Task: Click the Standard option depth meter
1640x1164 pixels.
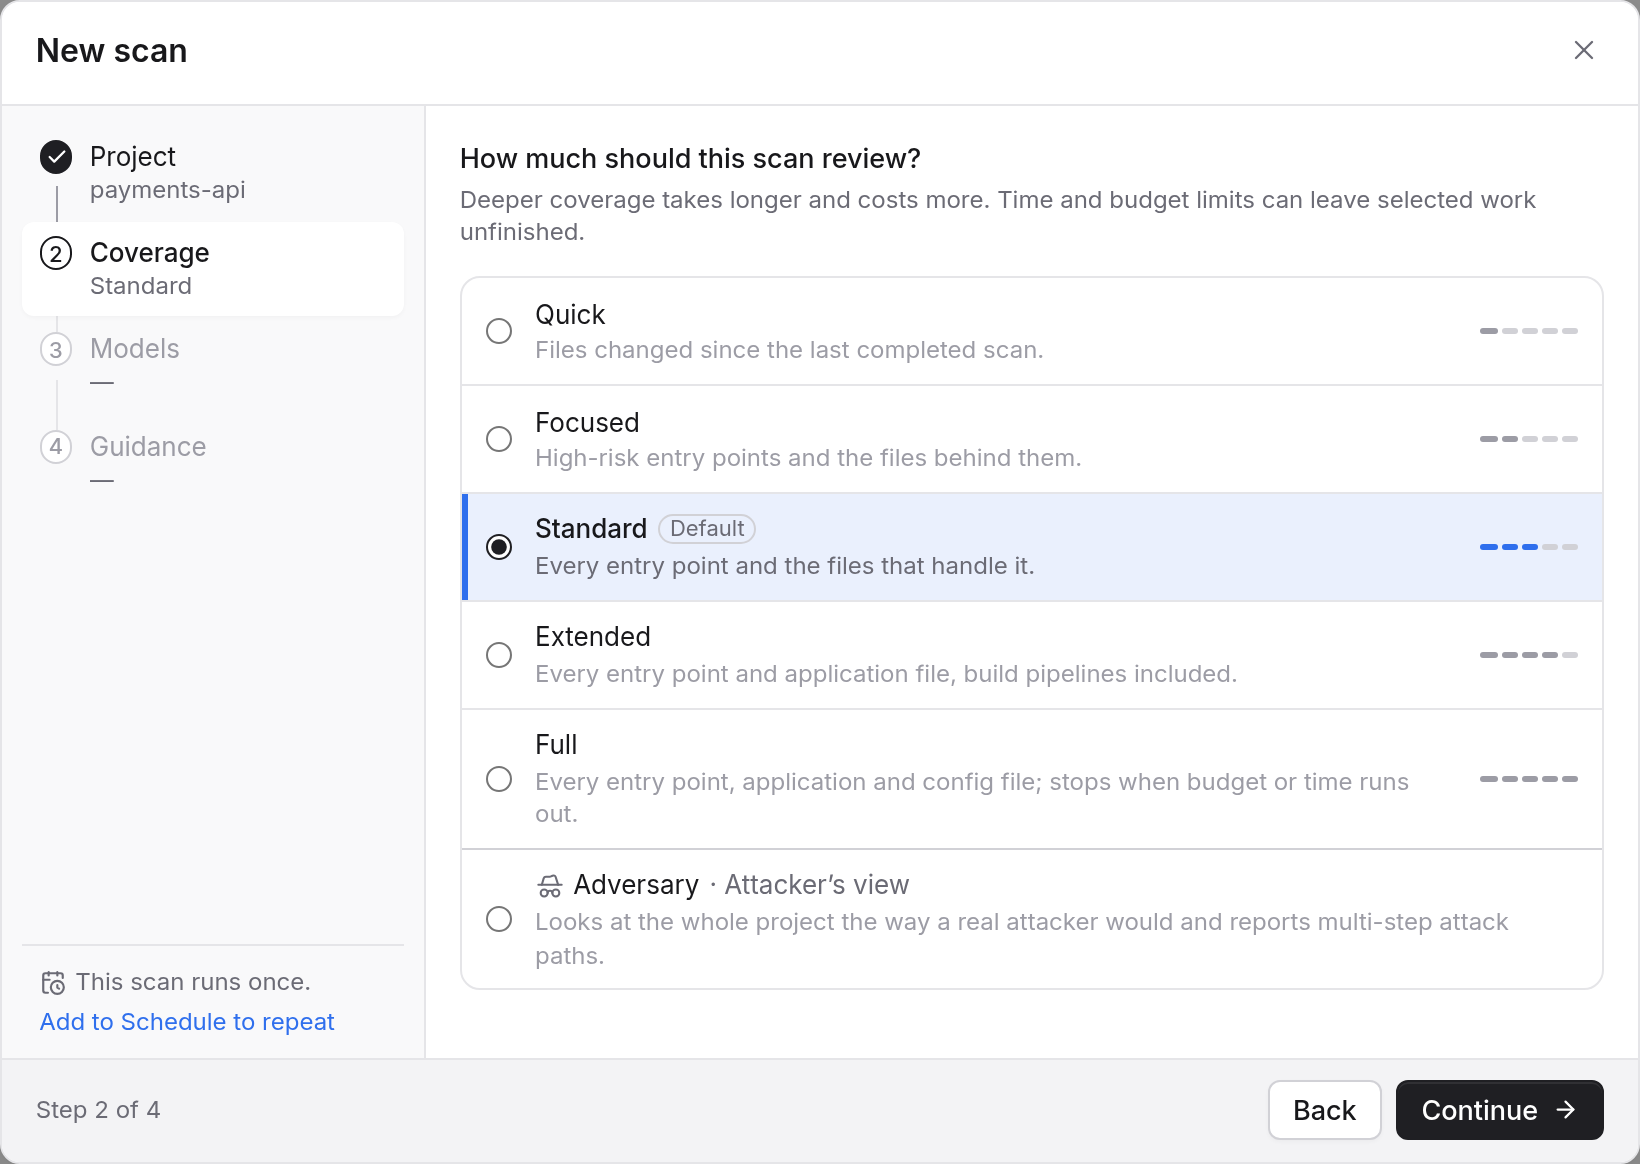Action: point(1529,547)
